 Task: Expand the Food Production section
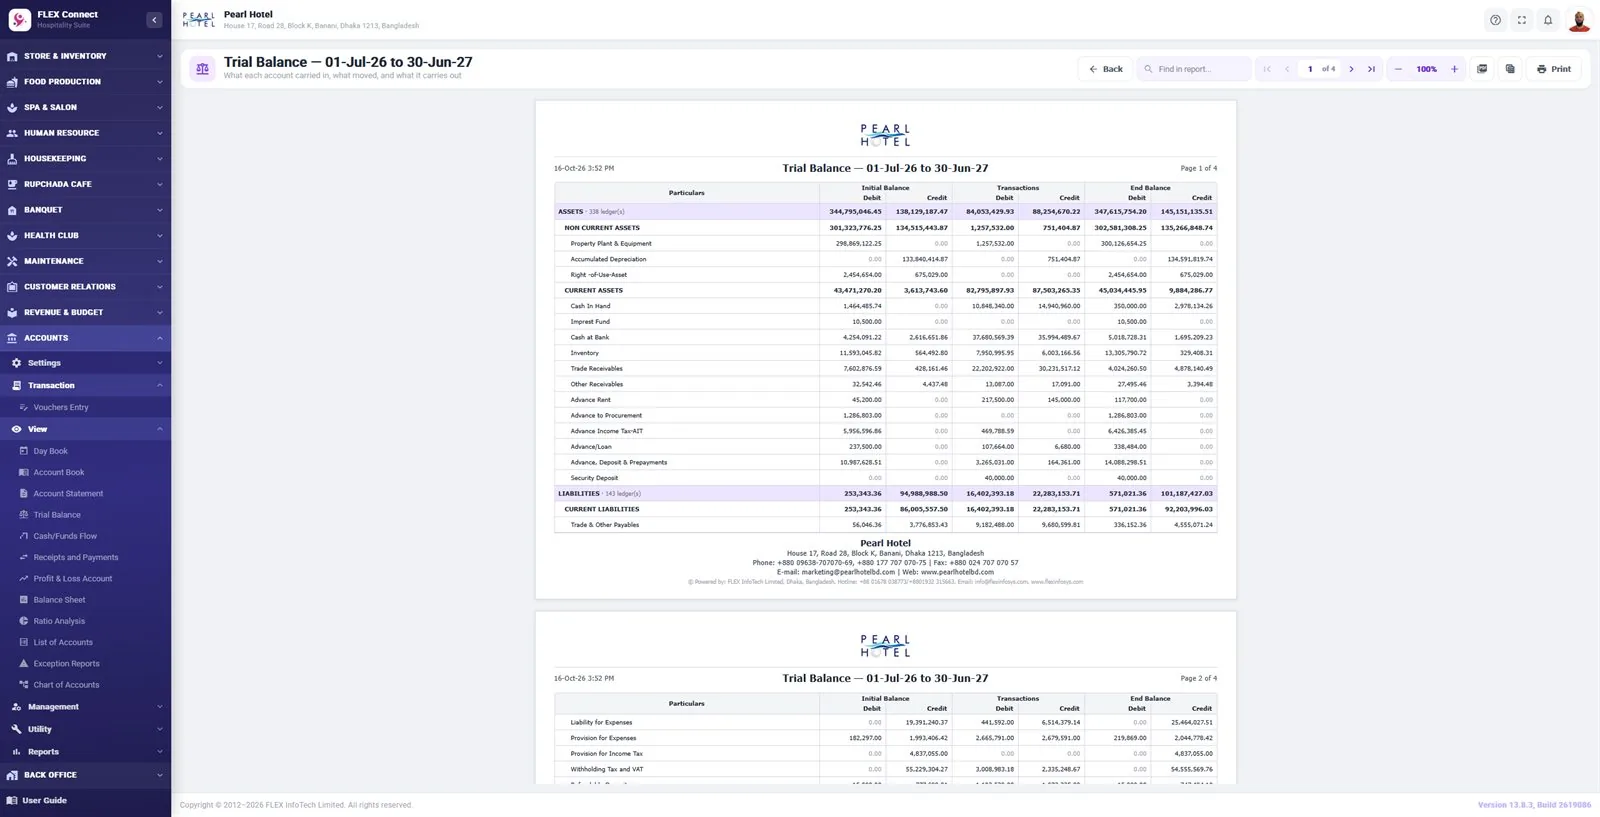85,82
